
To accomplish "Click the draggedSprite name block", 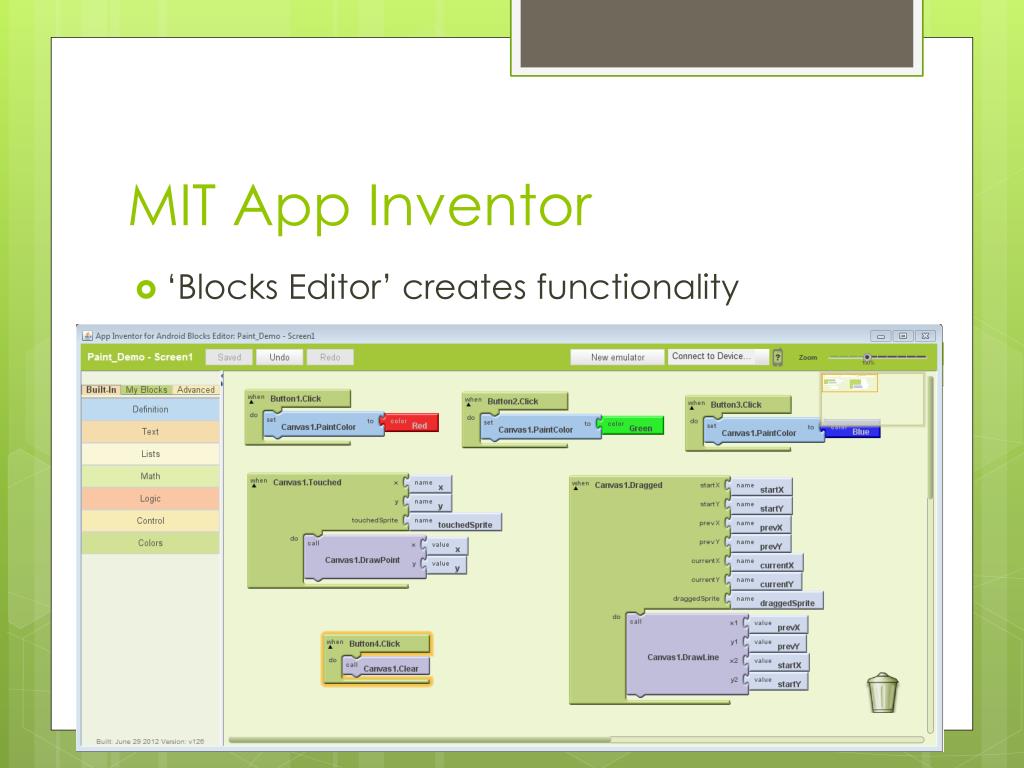I will (x=776, y=601).
